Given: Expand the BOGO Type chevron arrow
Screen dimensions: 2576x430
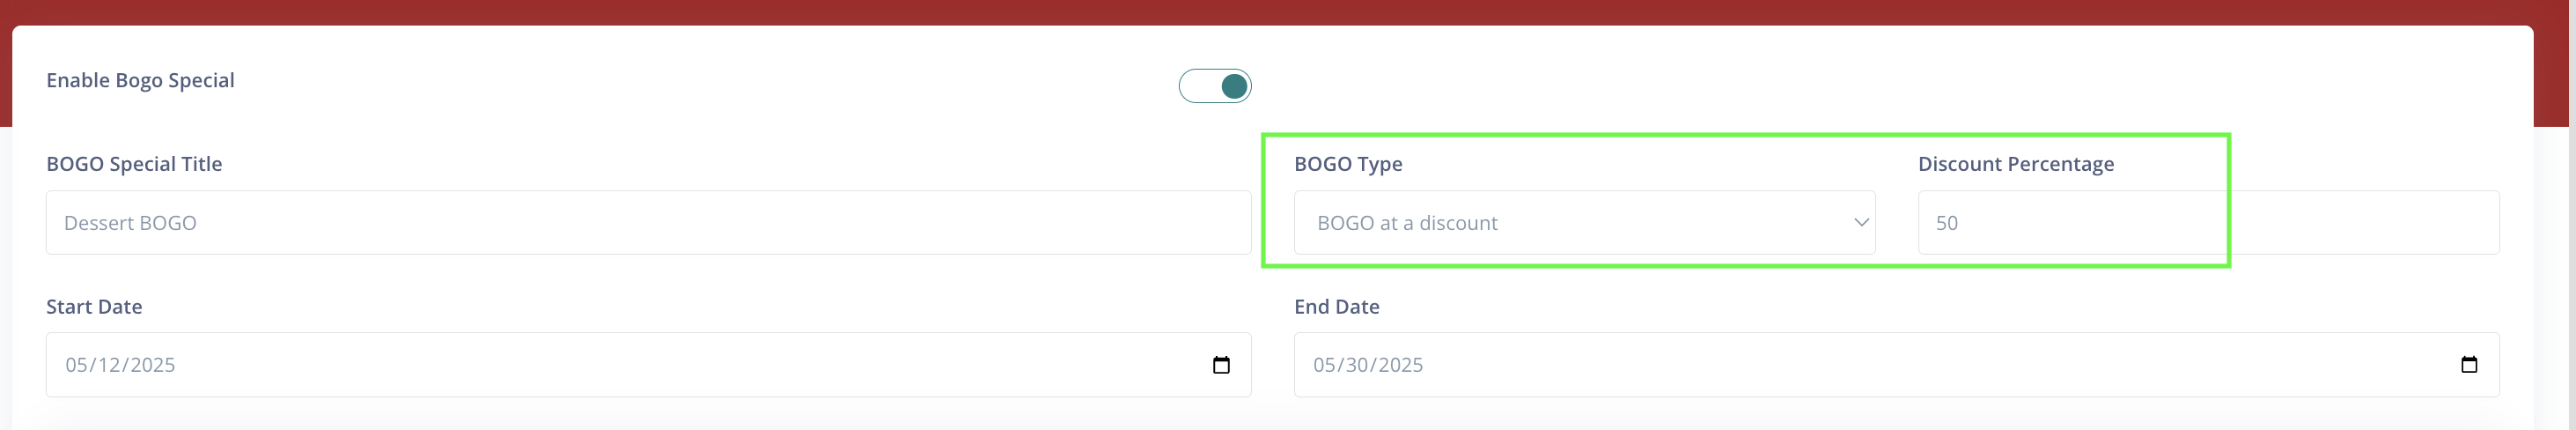Looking at the screenshot, I should (x=1861, y=223).
